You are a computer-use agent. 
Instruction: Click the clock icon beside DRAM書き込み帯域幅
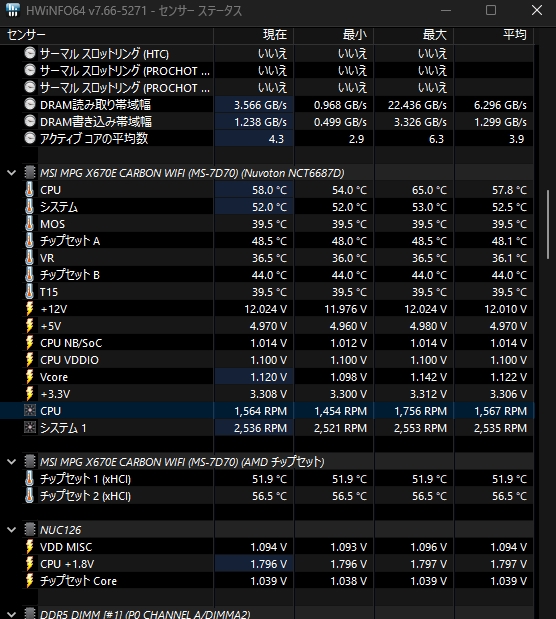tap(30, 121)
